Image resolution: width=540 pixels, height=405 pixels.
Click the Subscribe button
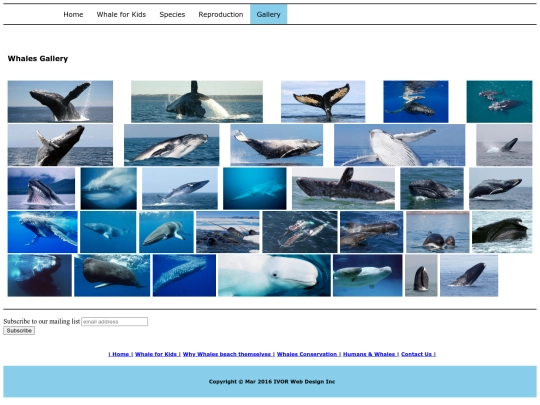[19, 331]
